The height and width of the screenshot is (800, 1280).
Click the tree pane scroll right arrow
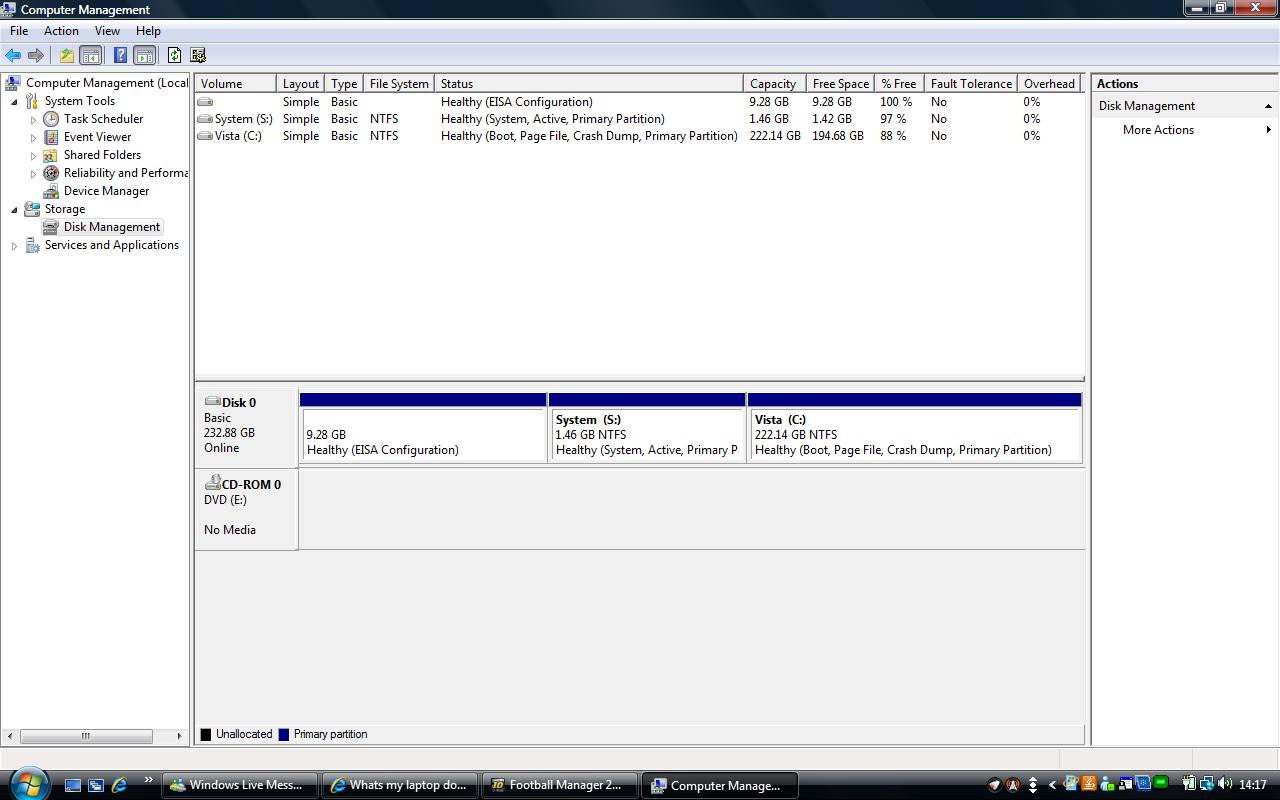pyautogui.click(x=179, y=736)
